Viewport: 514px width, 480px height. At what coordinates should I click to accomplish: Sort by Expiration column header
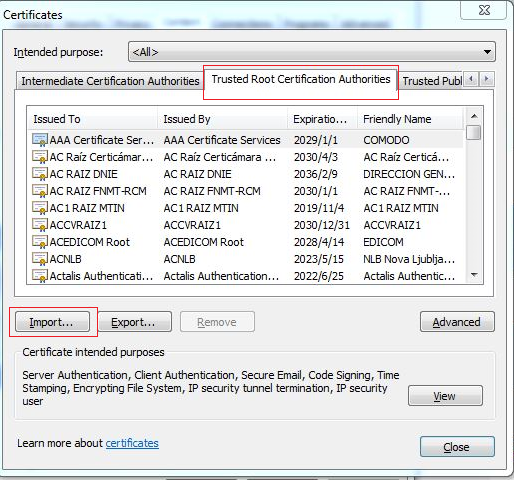pos(322,119)
